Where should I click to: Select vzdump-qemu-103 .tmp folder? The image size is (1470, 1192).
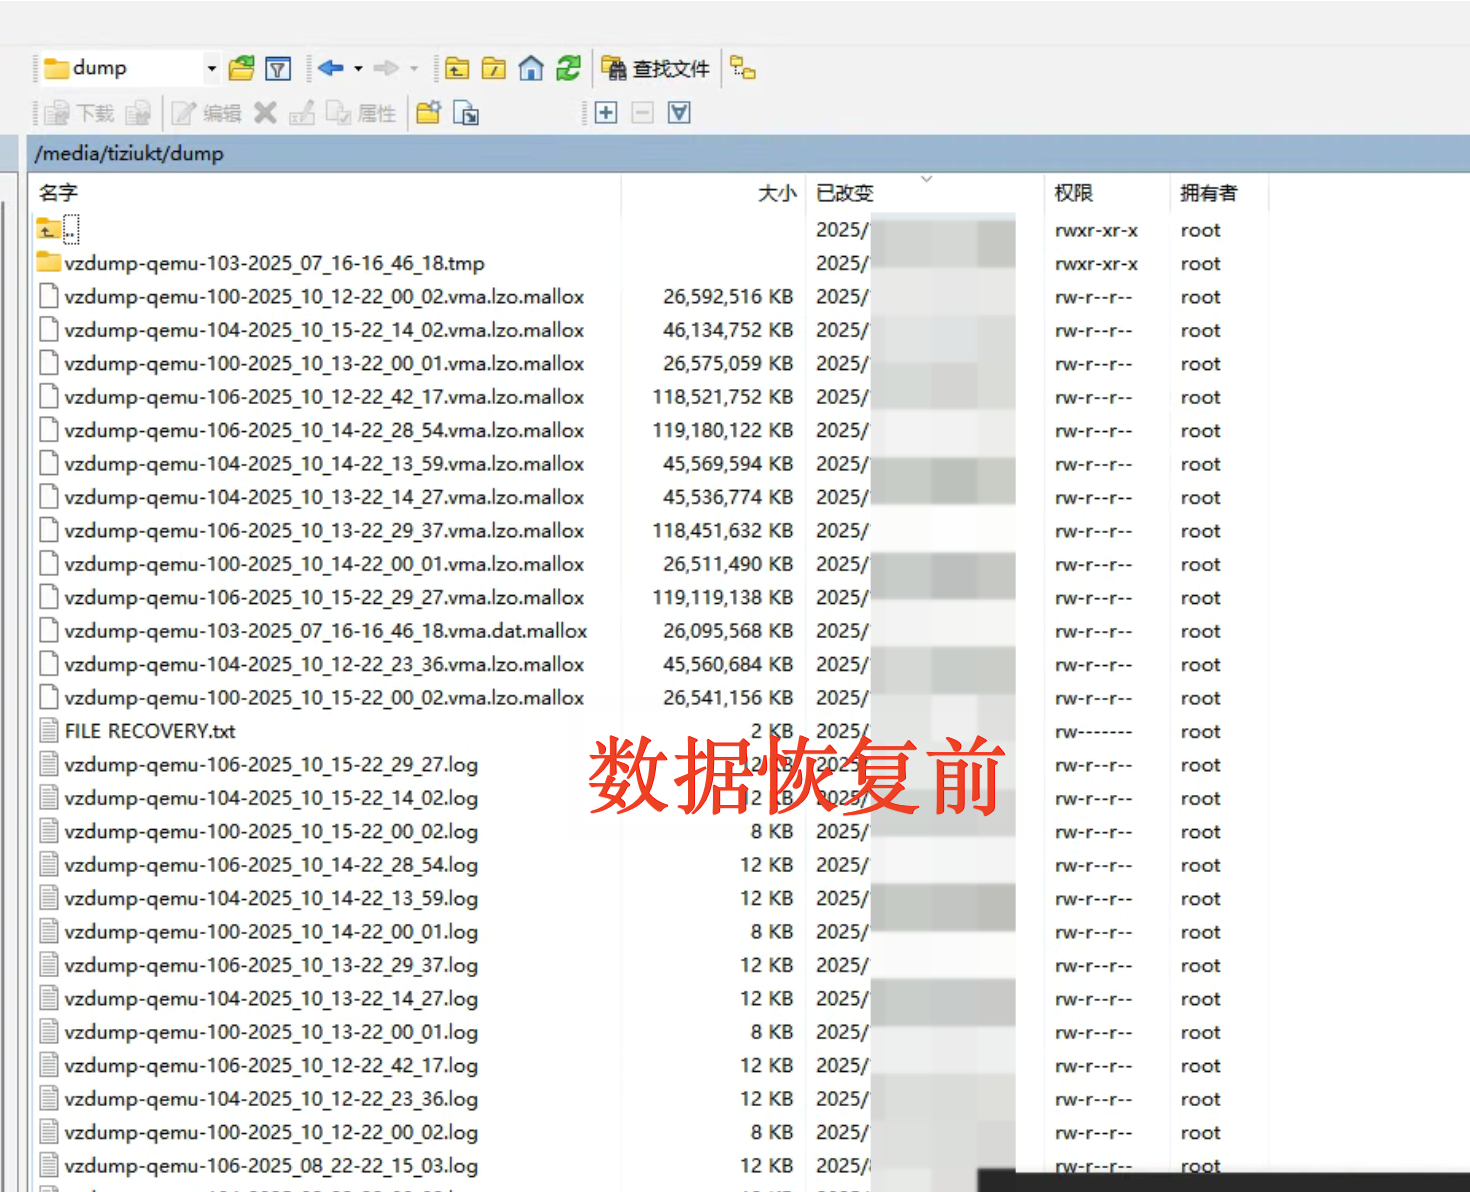point(274,263)
